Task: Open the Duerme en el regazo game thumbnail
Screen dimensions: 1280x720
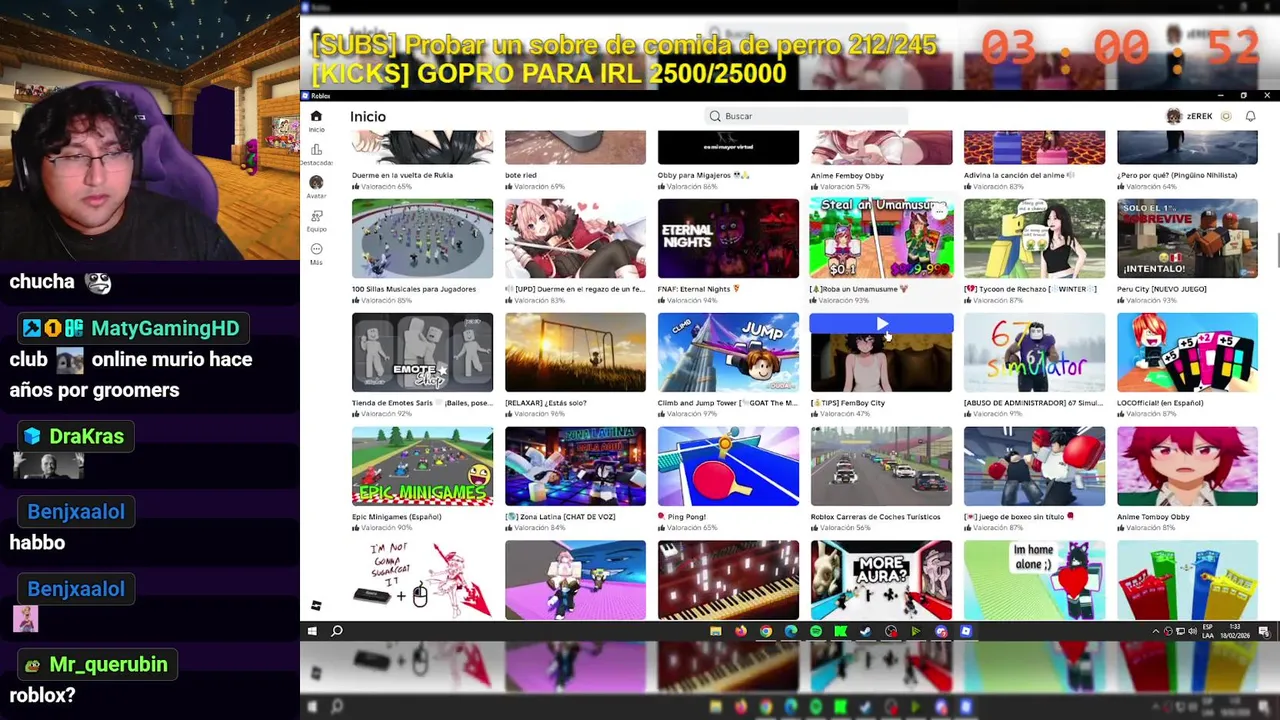Action: [x=575, y=238]
